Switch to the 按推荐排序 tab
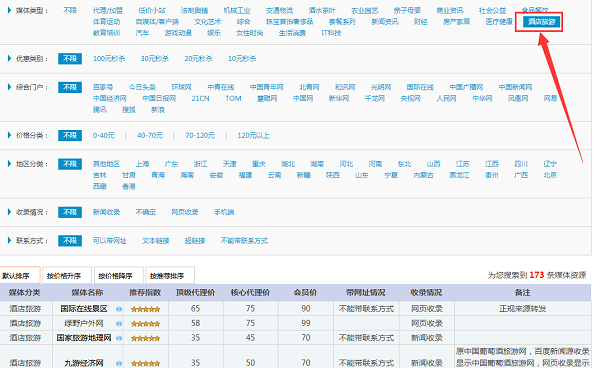The image size is (600, 368). click(x=170, y=275)
